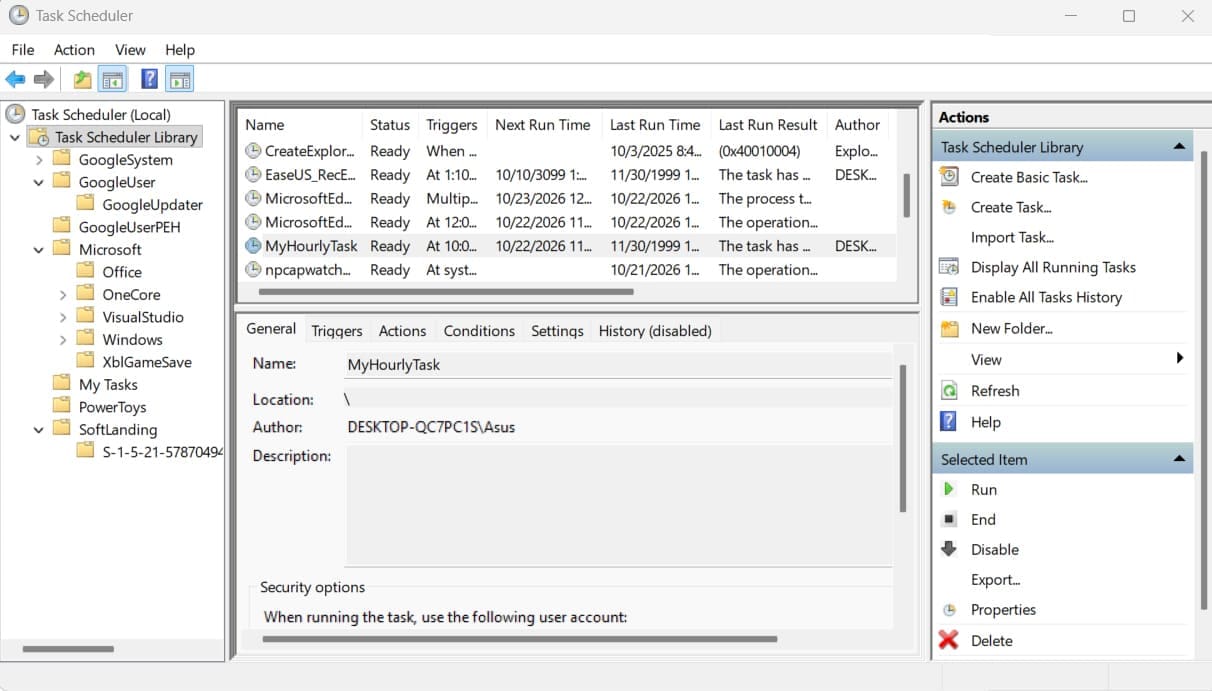This screenshot has width=1212, height=691.
Task: Expand the Windows folder chevron
Action: [x=63, y=340]
